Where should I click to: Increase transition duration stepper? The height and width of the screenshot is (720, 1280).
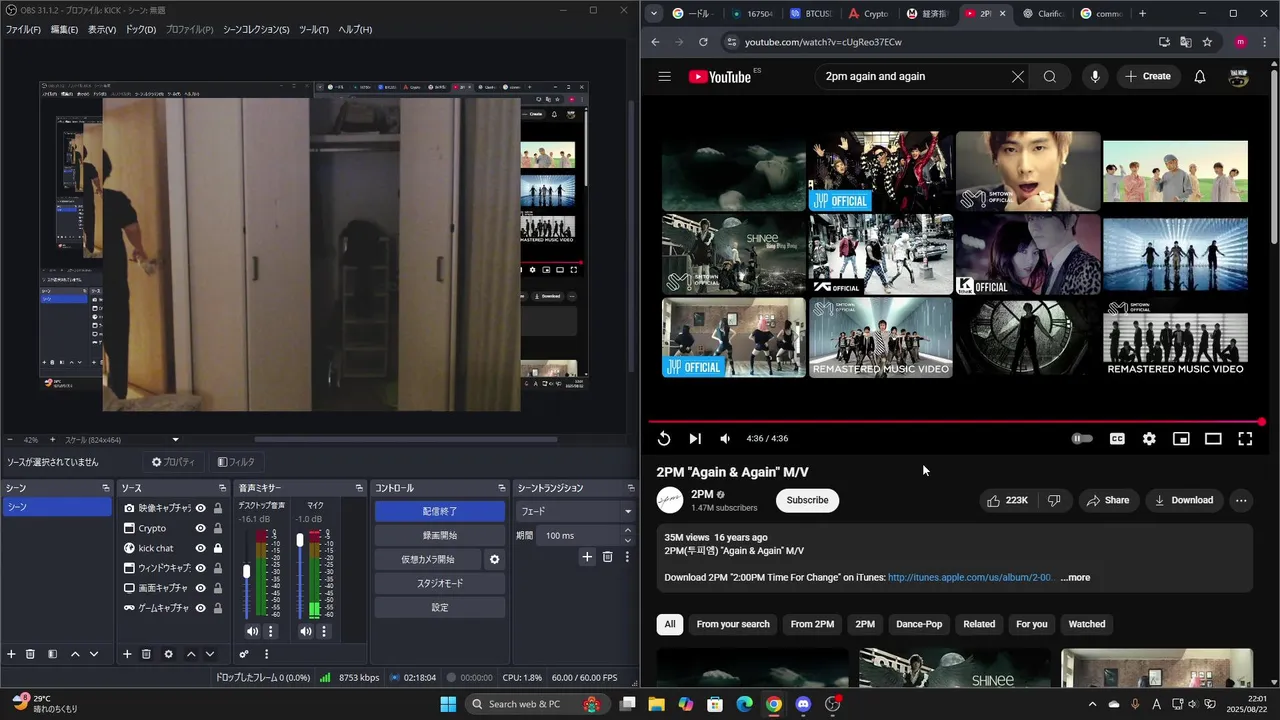pos(628,532)
